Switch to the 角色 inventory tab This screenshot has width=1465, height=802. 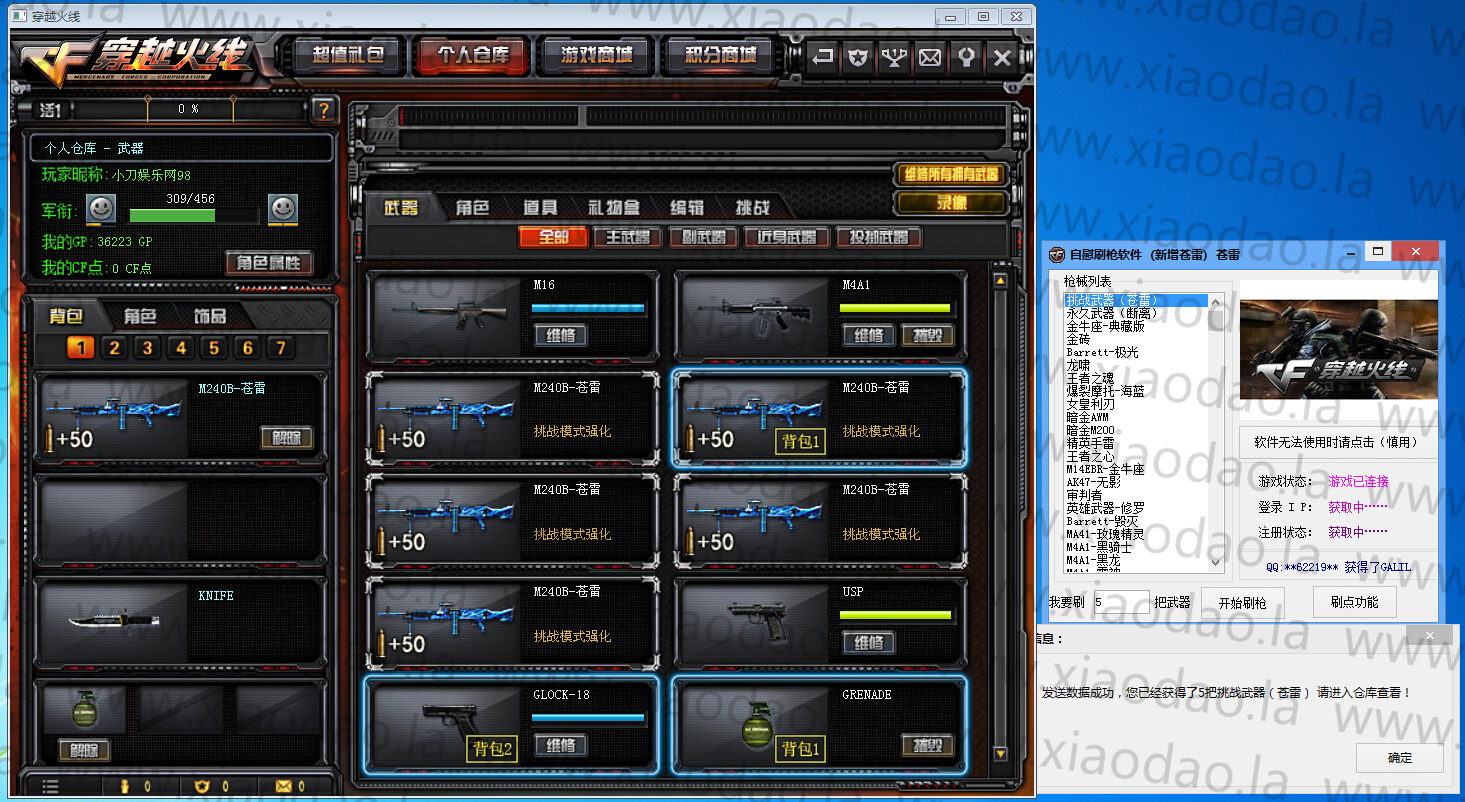tap(472, 208)
